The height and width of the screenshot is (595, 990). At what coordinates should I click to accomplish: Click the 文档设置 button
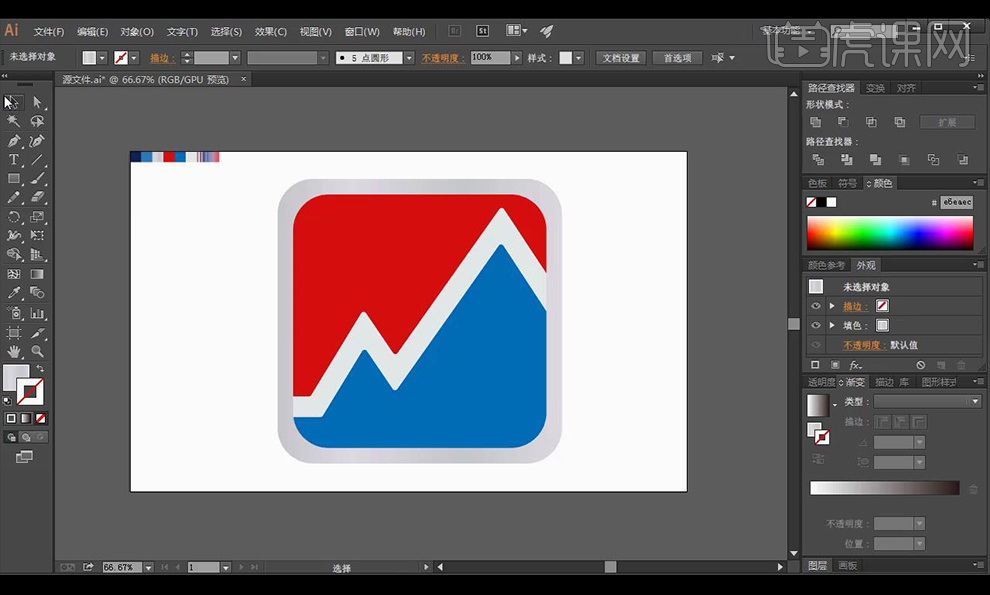tap(620, 58)
